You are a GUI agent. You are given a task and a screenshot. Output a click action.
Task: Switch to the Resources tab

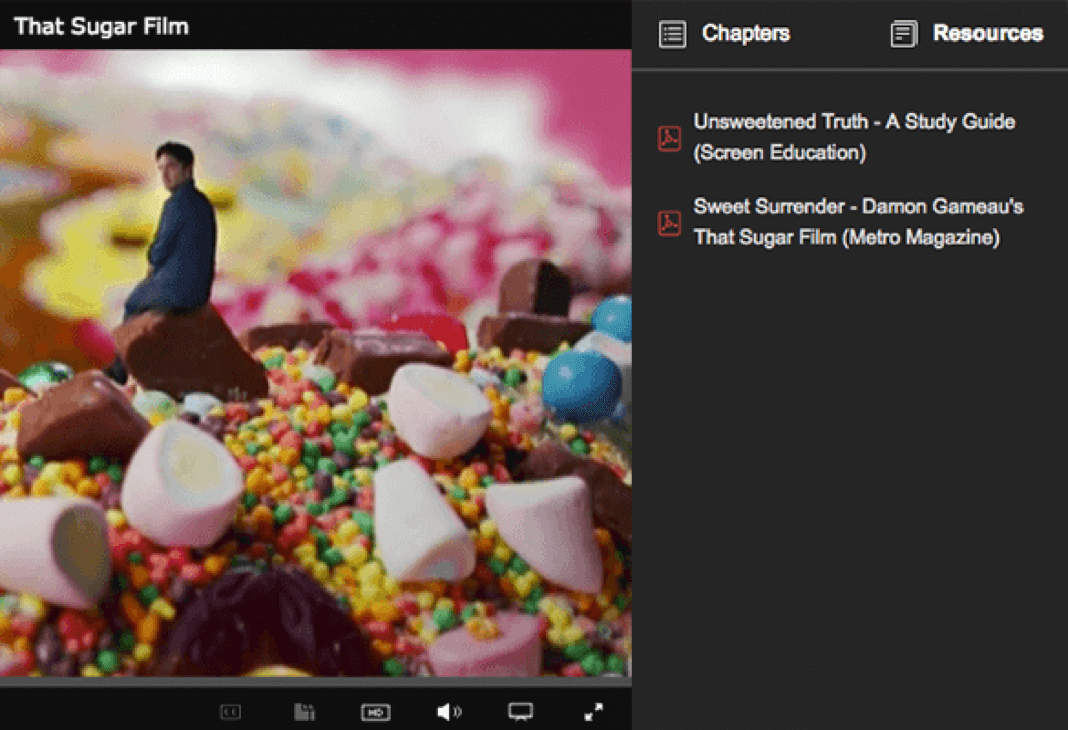coord(967,33)
